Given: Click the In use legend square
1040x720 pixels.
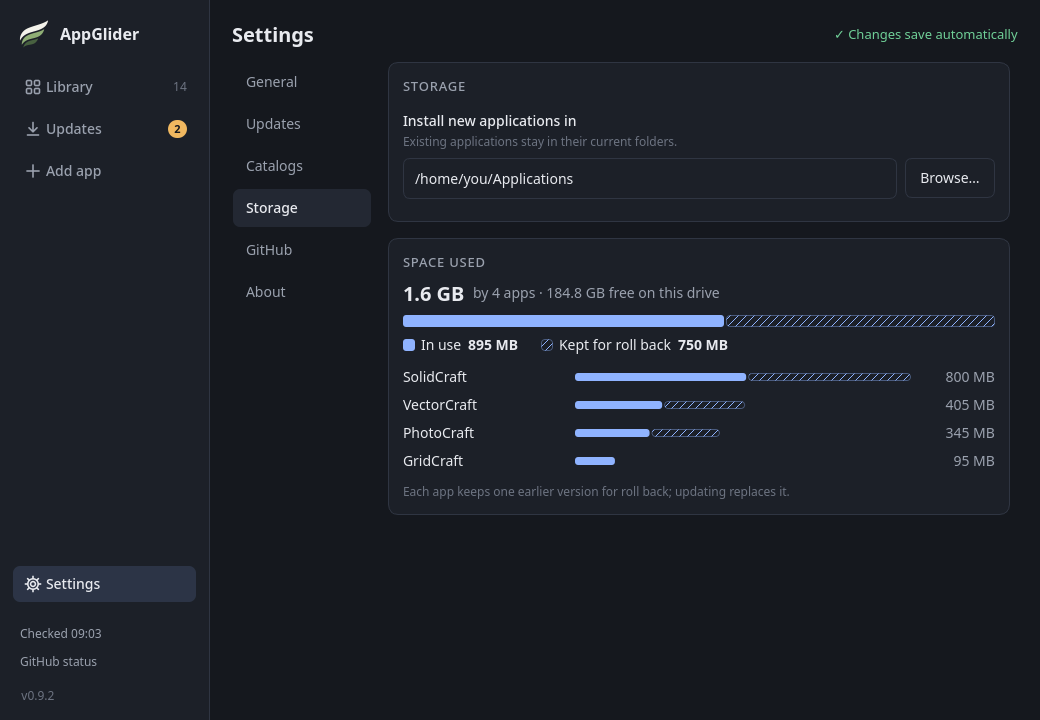Looking at the screenshot, I should pos(409,345).
